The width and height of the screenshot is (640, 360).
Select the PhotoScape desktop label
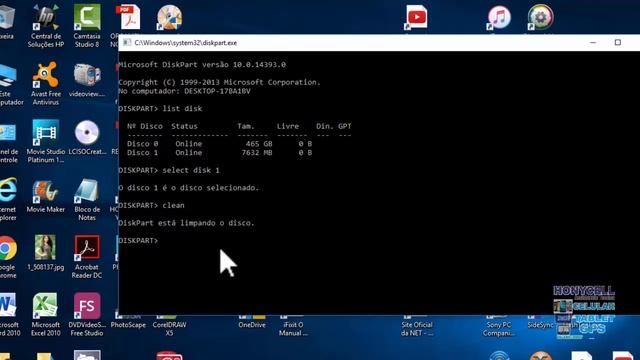point(128,325)
